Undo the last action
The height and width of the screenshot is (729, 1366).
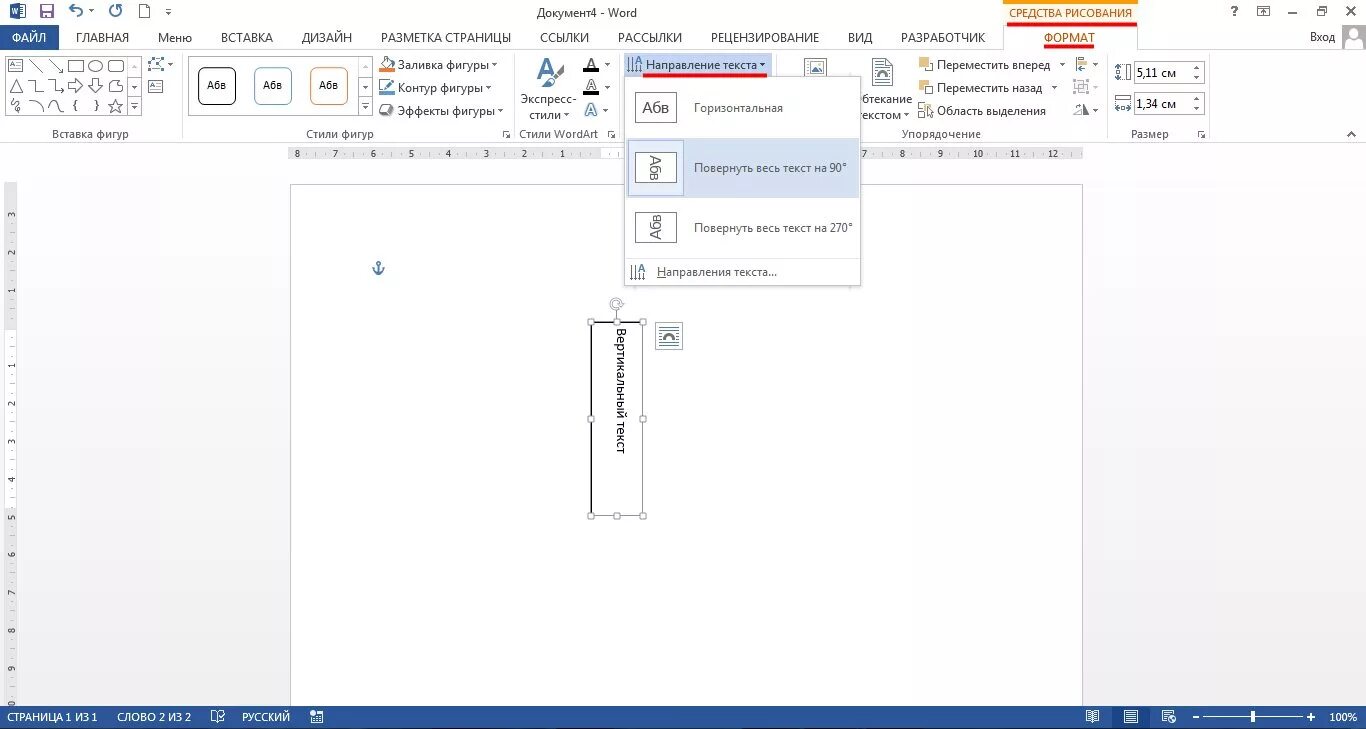(x=76, y=12)
